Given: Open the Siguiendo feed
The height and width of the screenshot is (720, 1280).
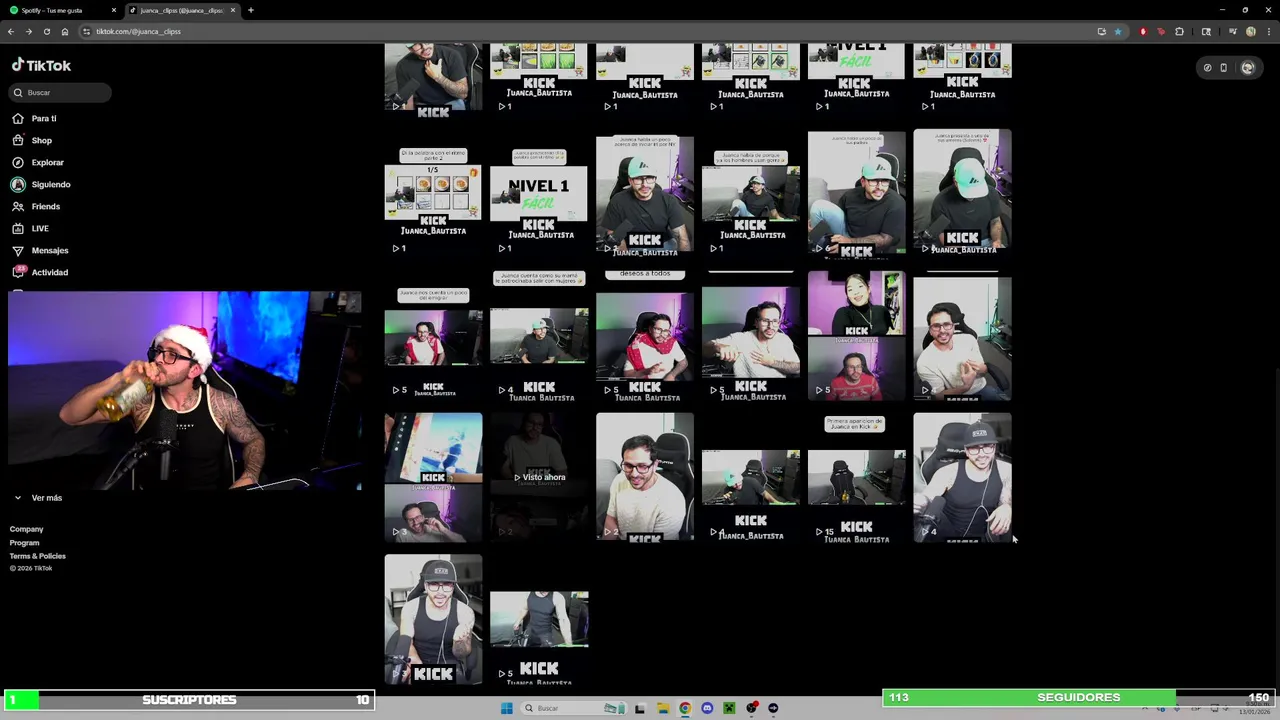Looking at the screenshot, I should coord(50,184).
